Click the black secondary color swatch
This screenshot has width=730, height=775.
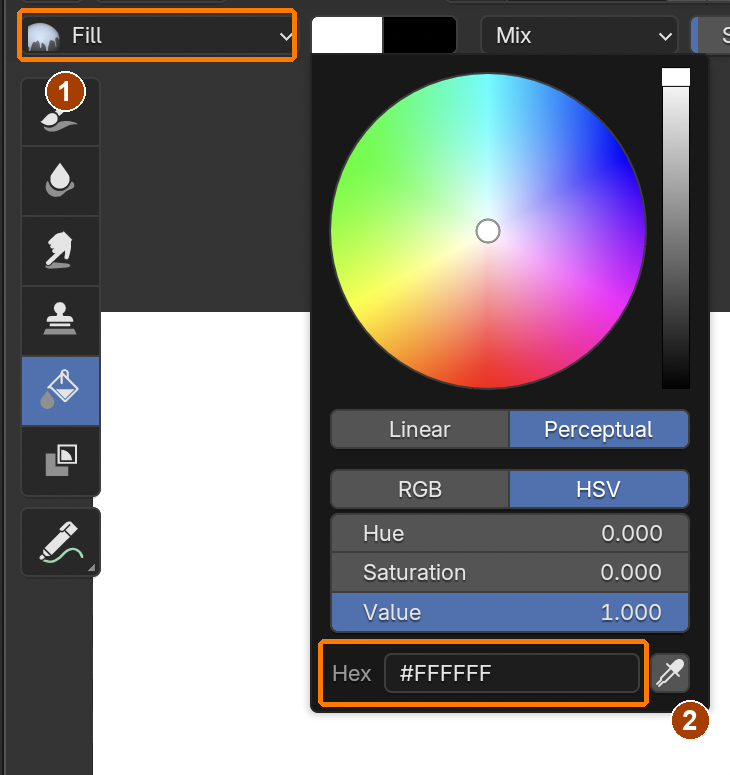click(419, 35)
